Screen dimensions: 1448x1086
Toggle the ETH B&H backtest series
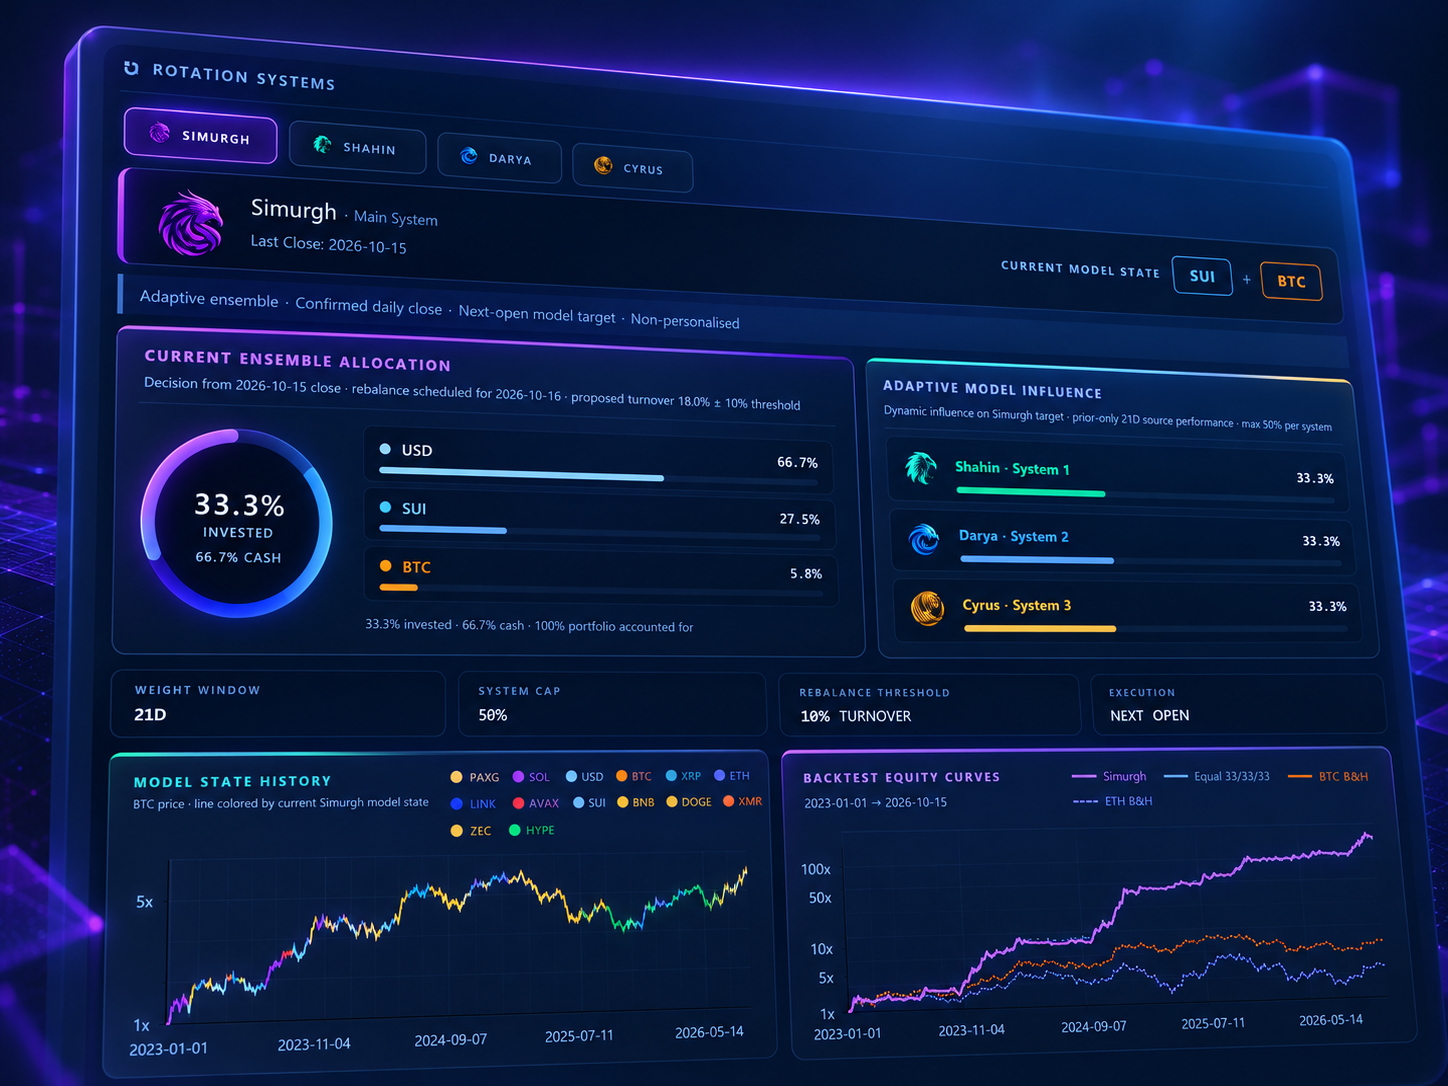point(1112,801)
